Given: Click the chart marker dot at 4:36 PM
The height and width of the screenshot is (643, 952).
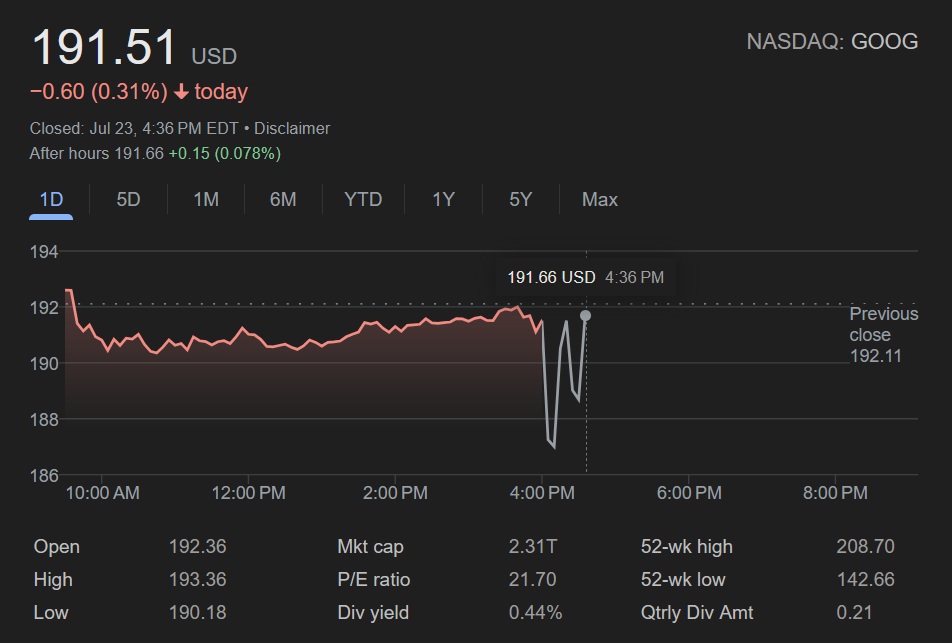Looking at the screenshot, I should point(585,316).
